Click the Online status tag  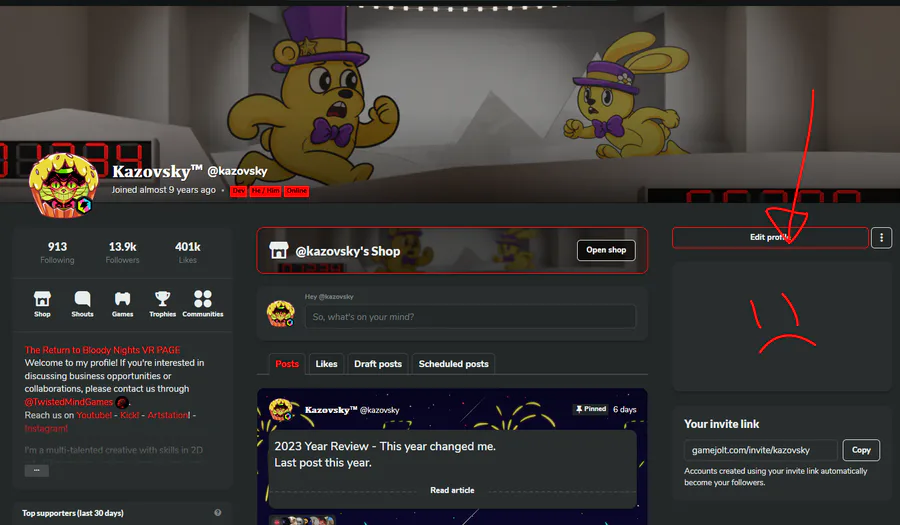(x=296, y=190)
